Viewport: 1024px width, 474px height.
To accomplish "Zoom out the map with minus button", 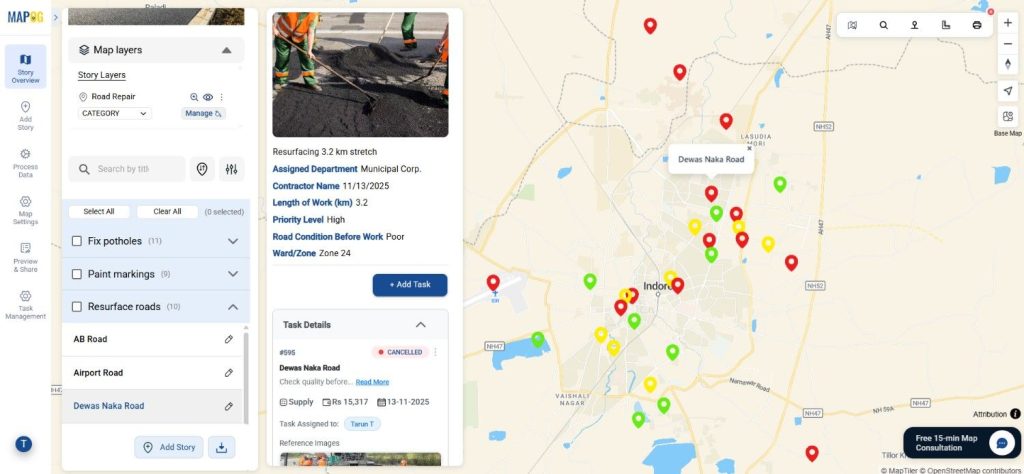I will (1008, 44).
